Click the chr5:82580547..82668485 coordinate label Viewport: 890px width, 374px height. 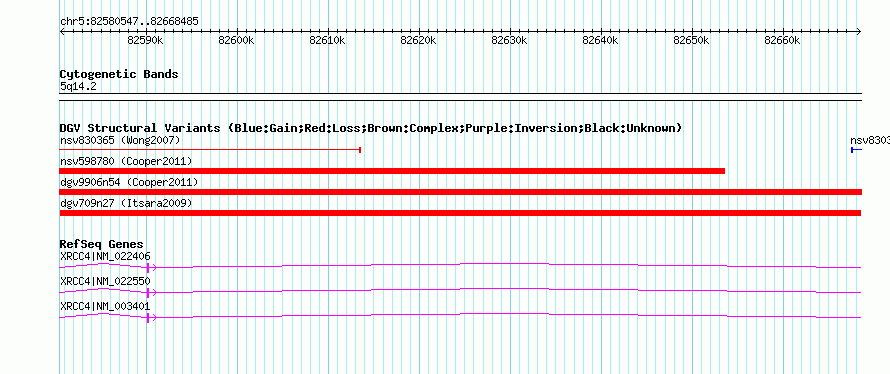(129, 22)
